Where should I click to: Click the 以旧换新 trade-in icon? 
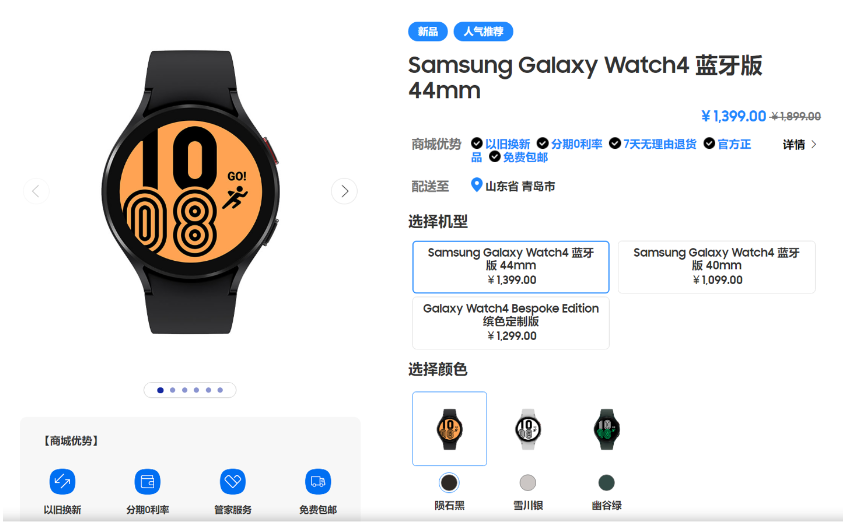(62, 481)
